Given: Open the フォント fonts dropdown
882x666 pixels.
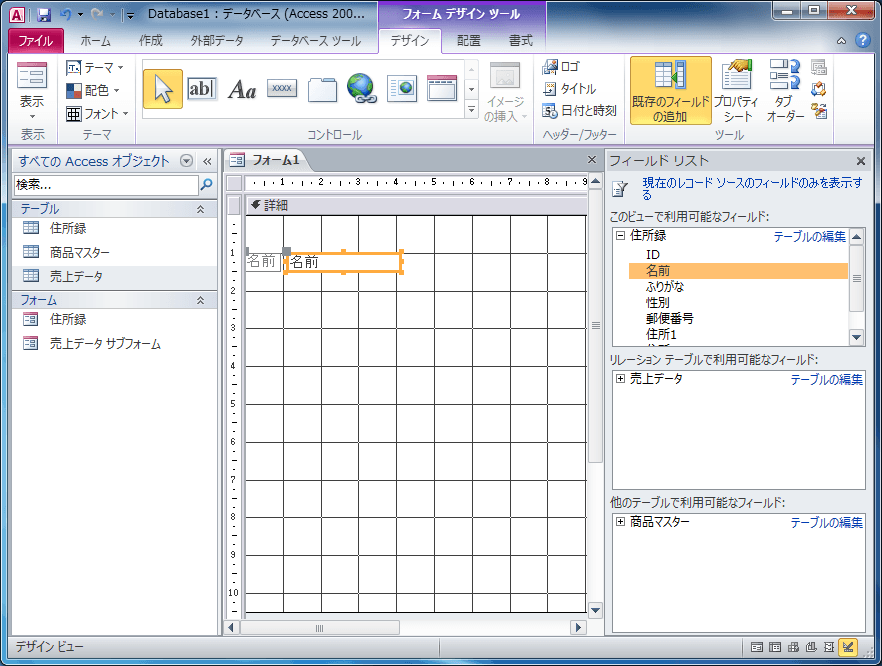Looking at the screenshot, I should point(97,113).
